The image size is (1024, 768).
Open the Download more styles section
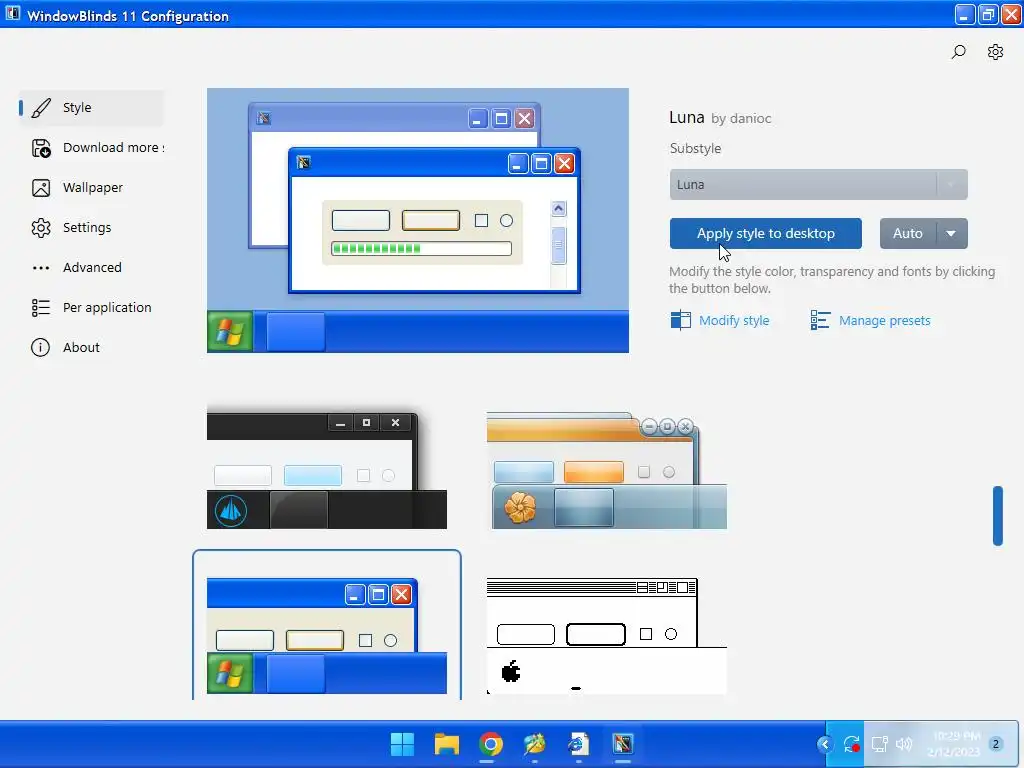pyautogui.click(x=91, y=148)
